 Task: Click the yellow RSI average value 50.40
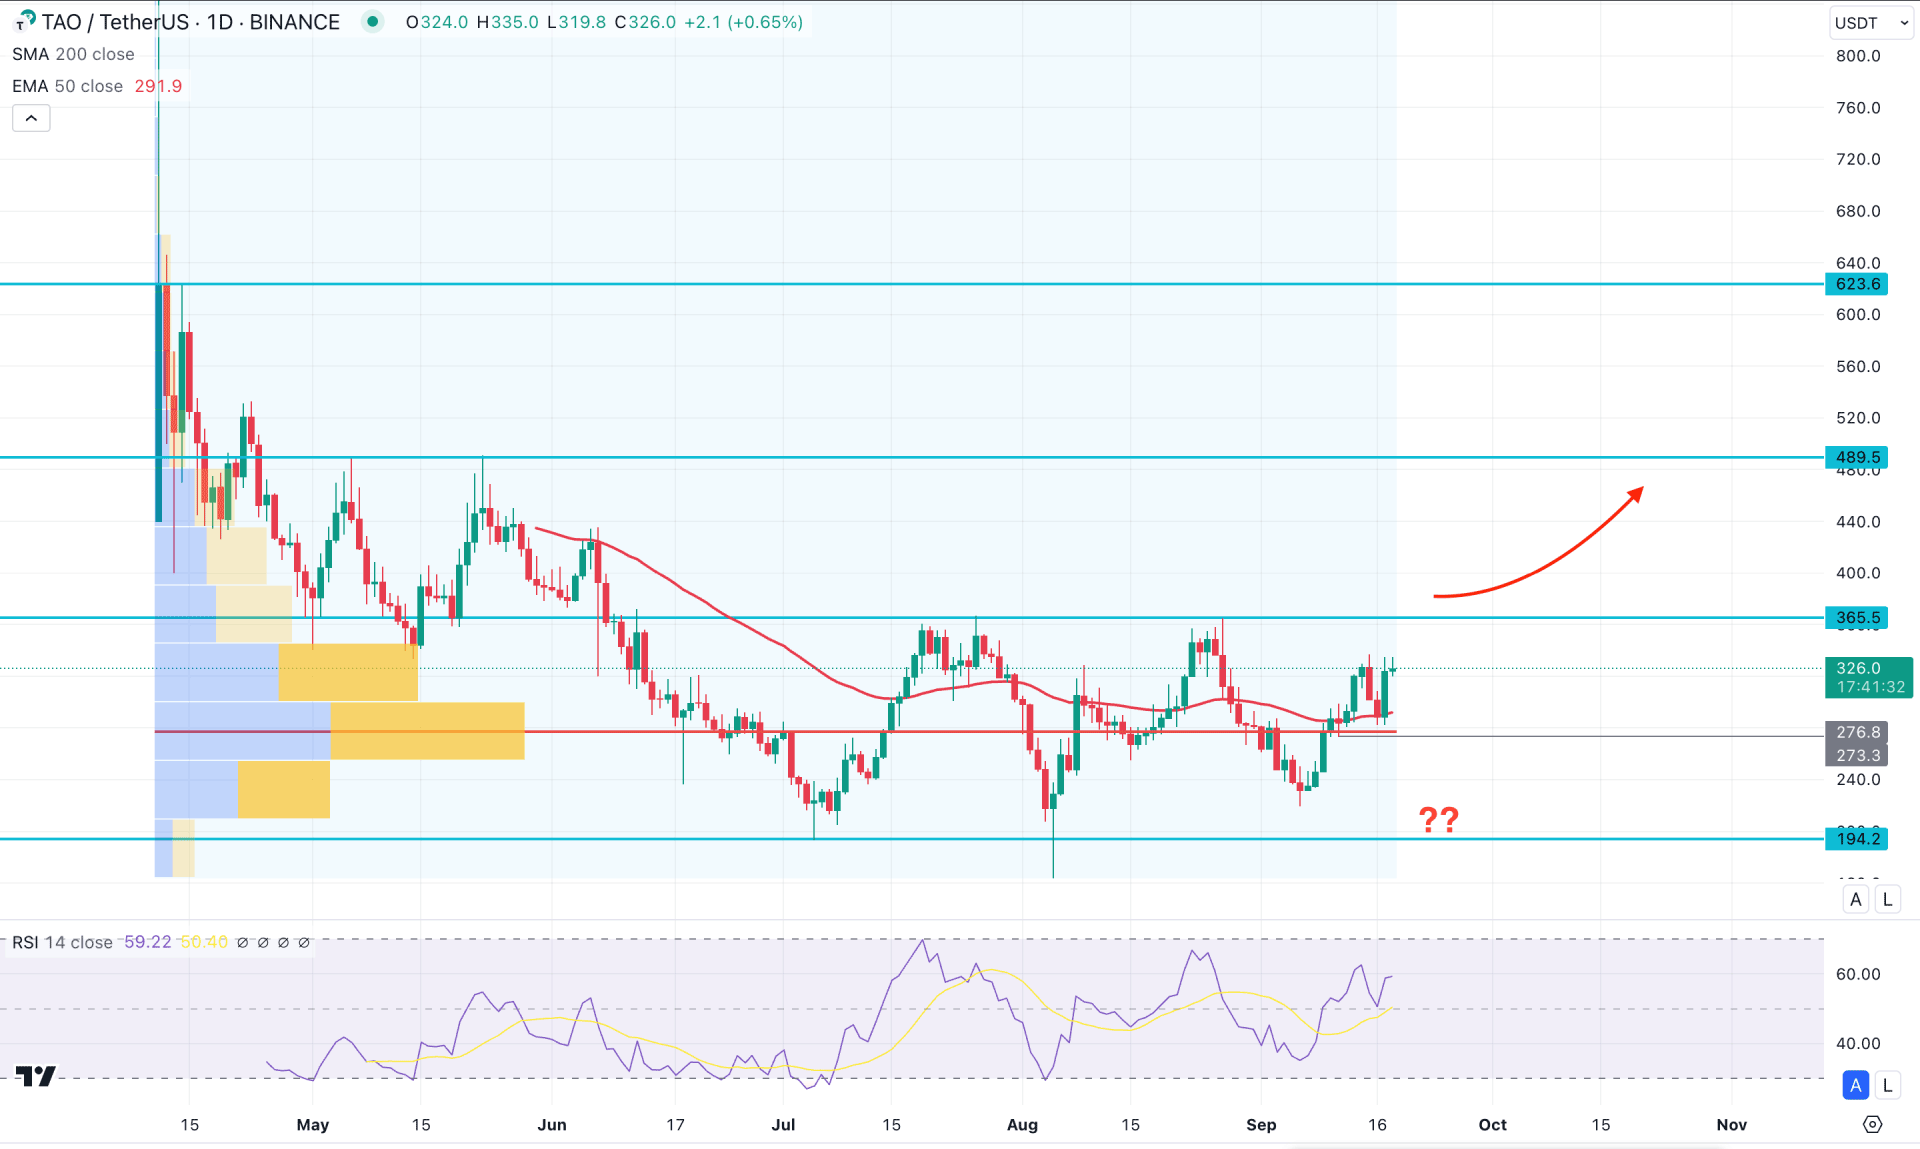[x=205, y=942]
